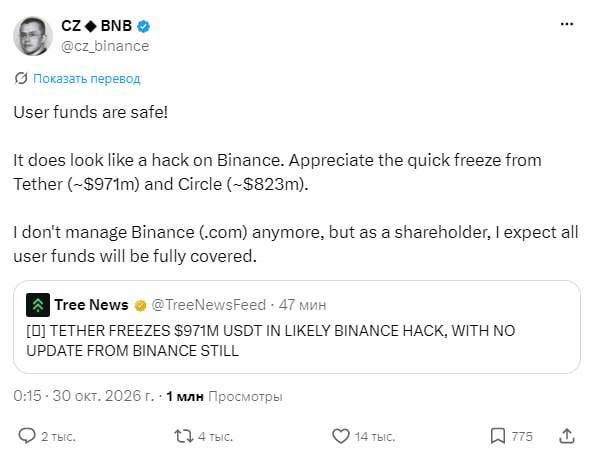
Task: Click the repost arrows icon
Action: [184, 436]
